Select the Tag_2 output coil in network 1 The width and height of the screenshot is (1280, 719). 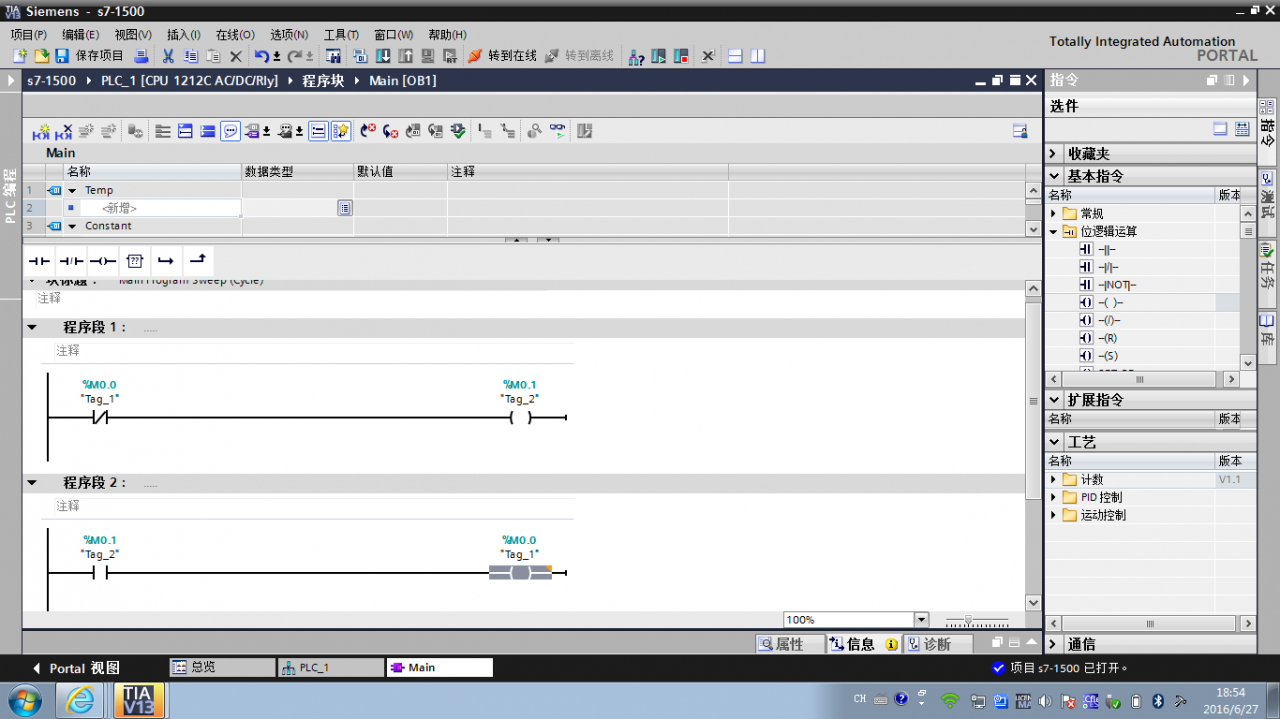coord(520,417)
